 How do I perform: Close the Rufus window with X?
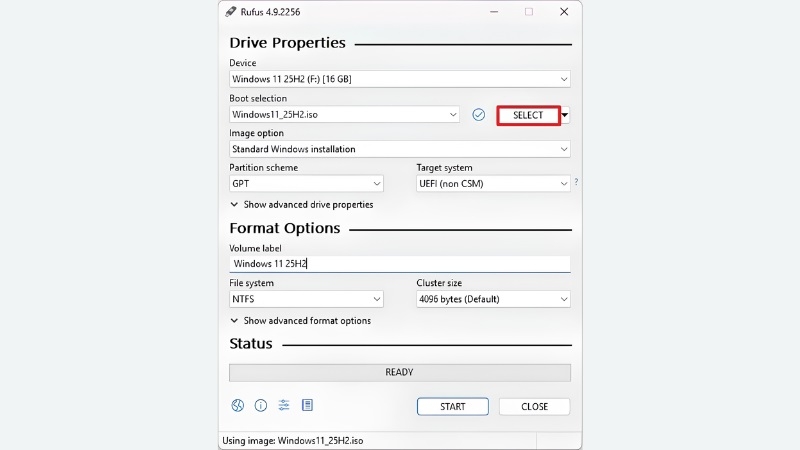click(x=564, y=12)
